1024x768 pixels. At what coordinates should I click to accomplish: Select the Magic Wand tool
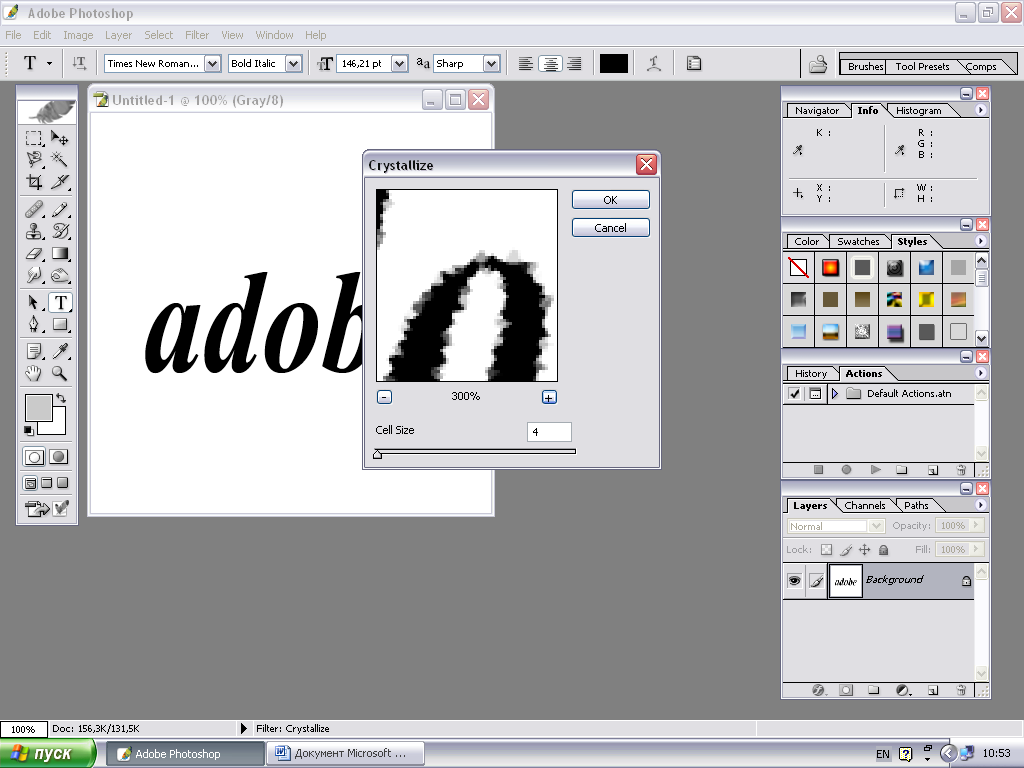coord(59,159)
